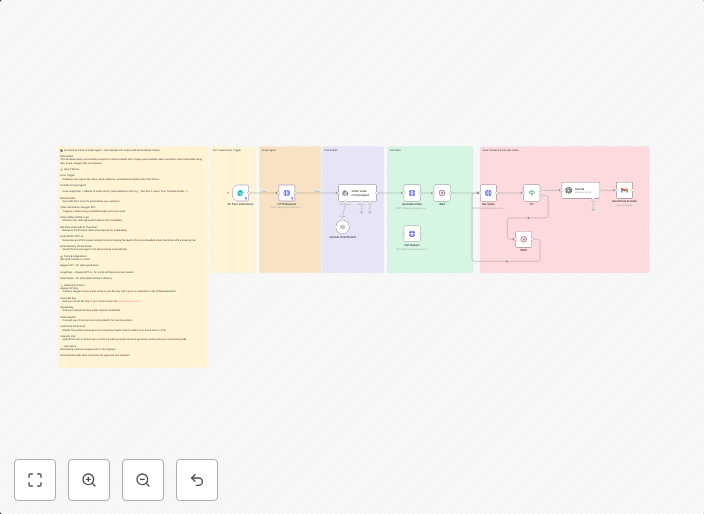Open the Get Video node
The image size is (704, 514).
click(488, 192)
